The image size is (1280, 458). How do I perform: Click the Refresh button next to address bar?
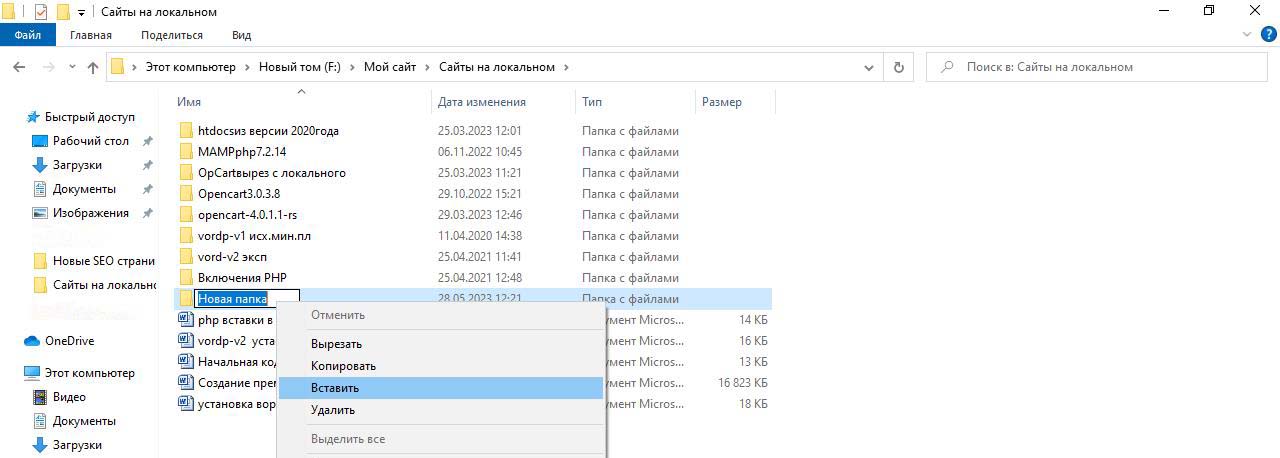click(898, 67)
